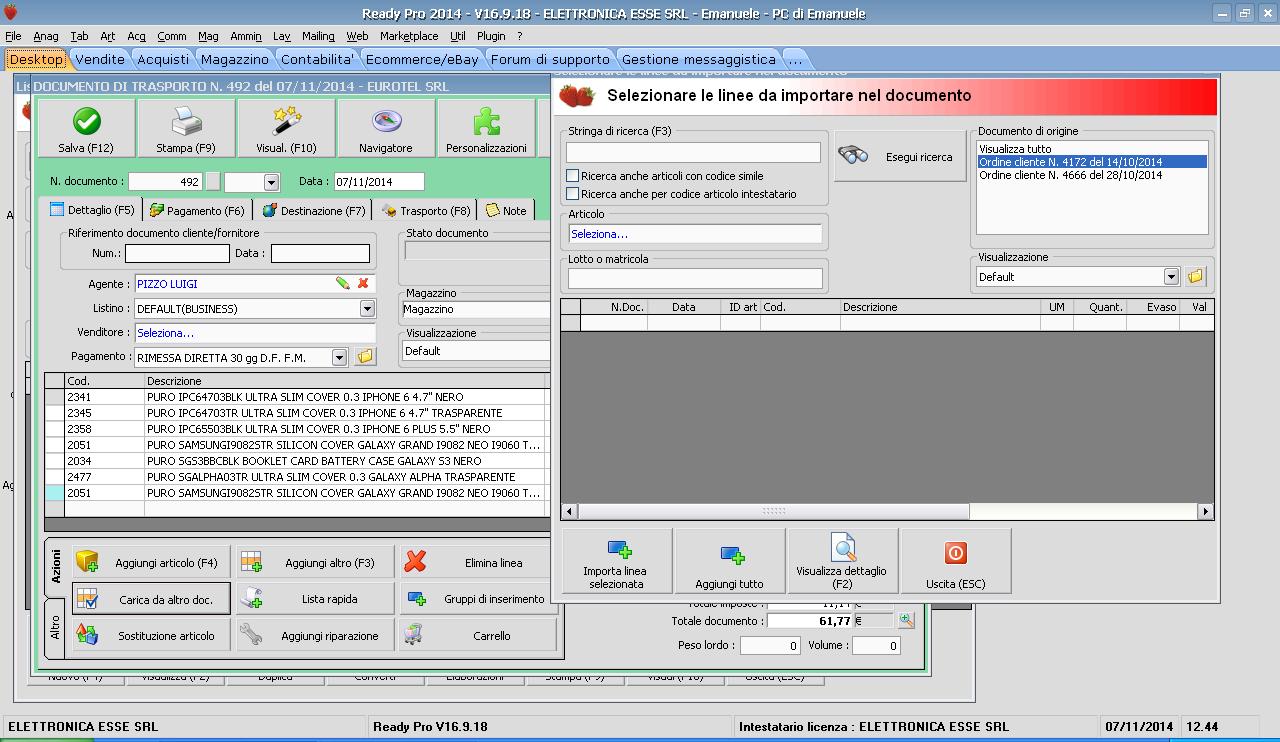Click the Stringa di ricerca input field
1280x742 pixels.
point(693,152)
